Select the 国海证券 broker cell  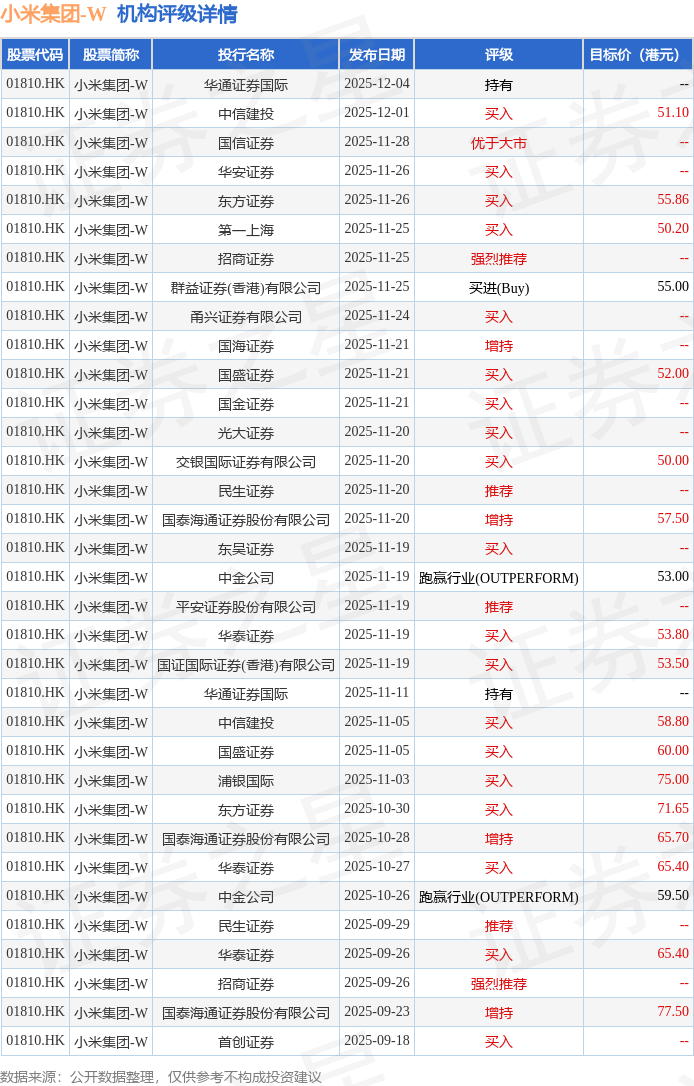(246, 346)
